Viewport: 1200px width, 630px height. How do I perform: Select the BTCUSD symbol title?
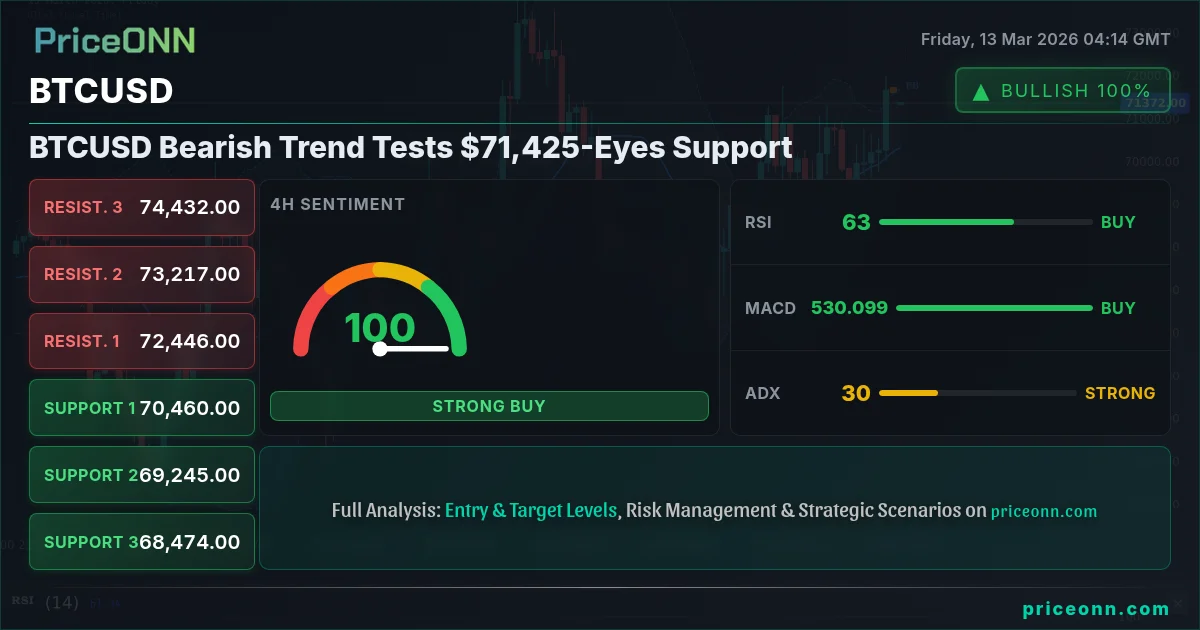(101, 91)
